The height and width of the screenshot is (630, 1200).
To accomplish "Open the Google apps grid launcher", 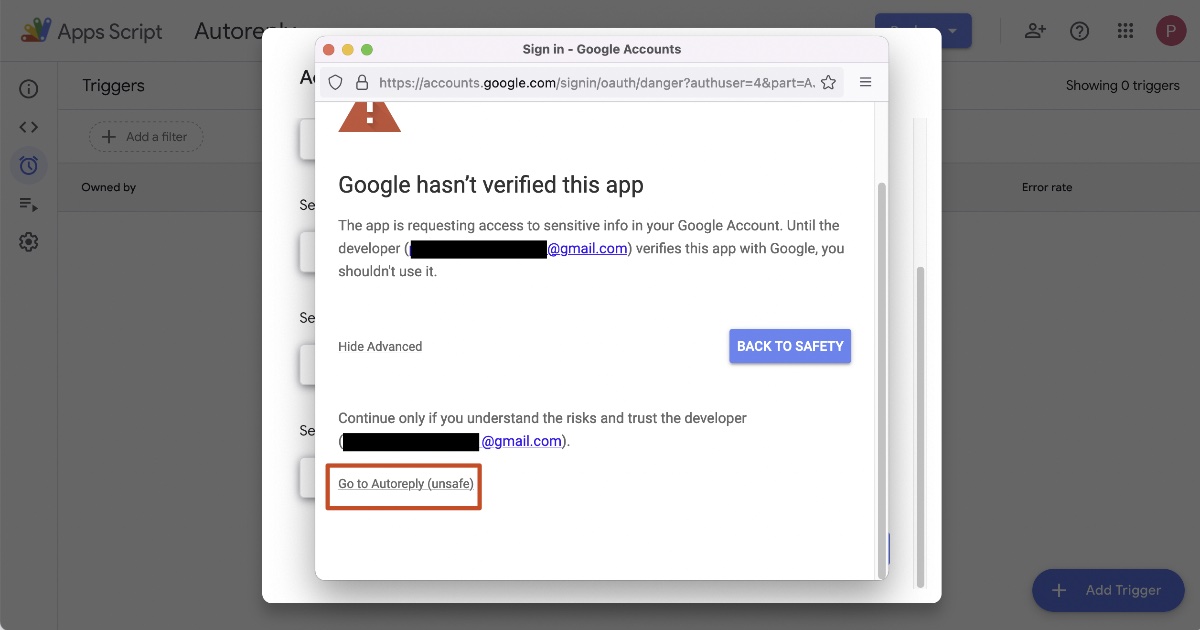I will pyautogui.click(x=1125, y=31).
